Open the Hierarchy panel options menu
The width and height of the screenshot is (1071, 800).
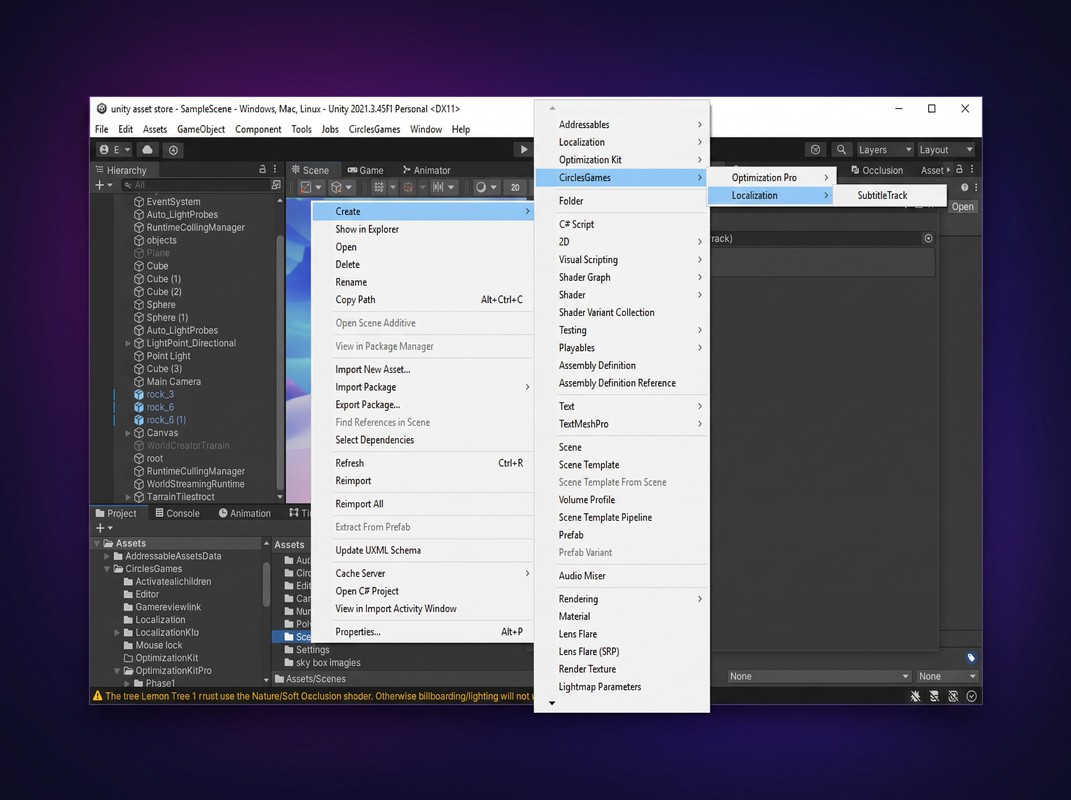(x=275, y=169)
